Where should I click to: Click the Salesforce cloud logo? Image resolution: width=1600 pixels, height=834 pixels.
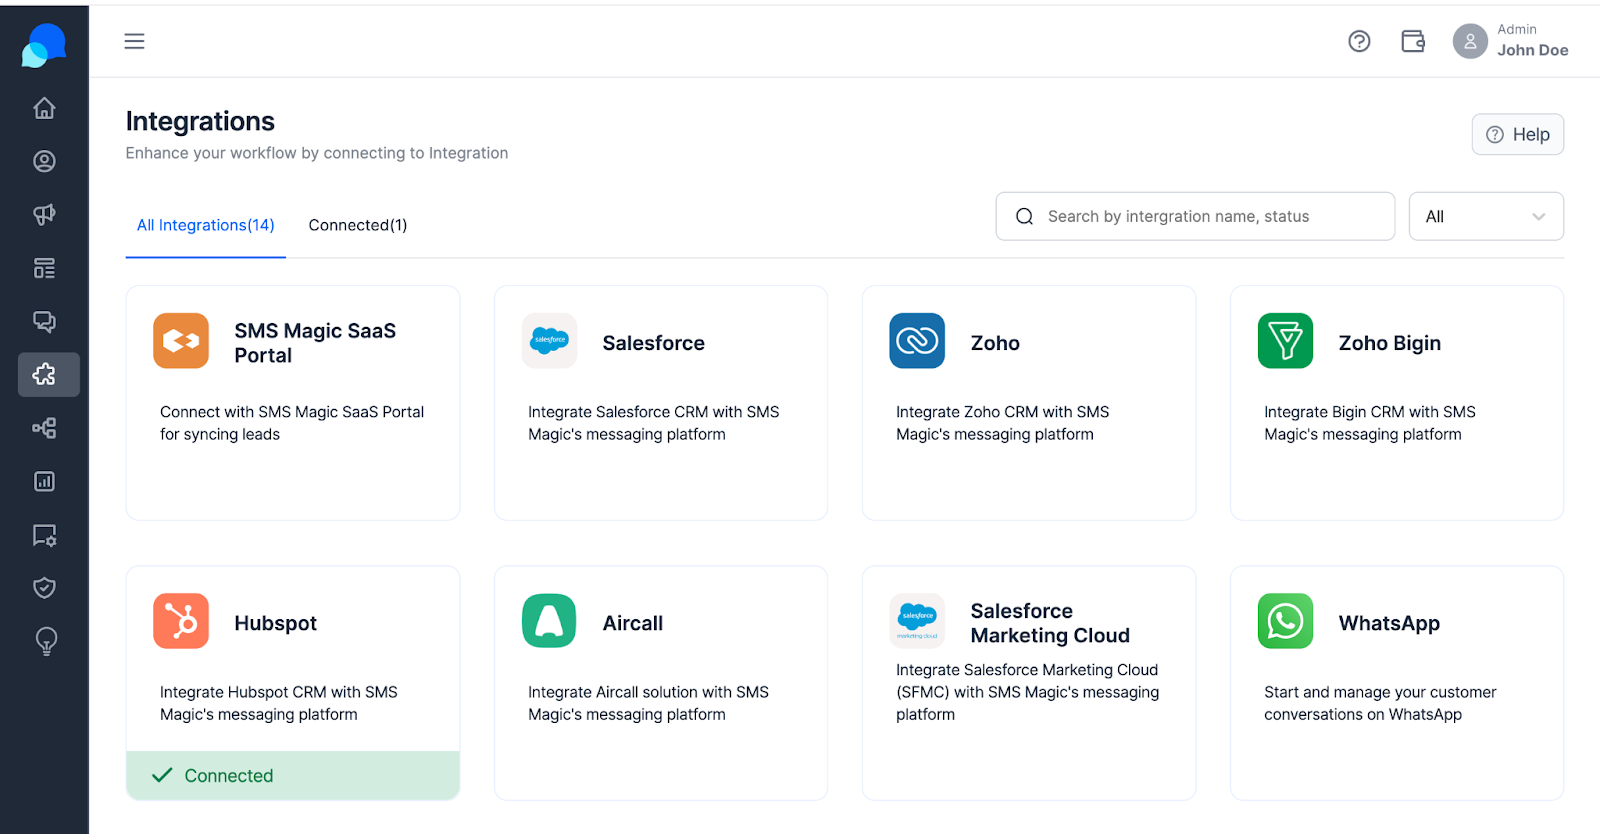coord(549,341)
